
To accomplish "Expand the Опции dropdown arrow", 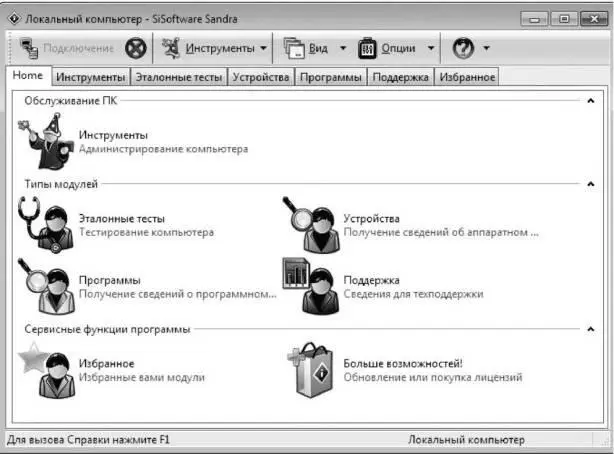I will tap(431, 48).
